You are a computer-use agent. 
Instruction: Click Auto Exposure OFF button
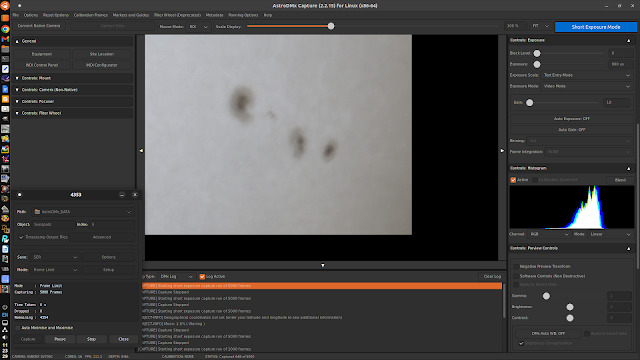571,119
